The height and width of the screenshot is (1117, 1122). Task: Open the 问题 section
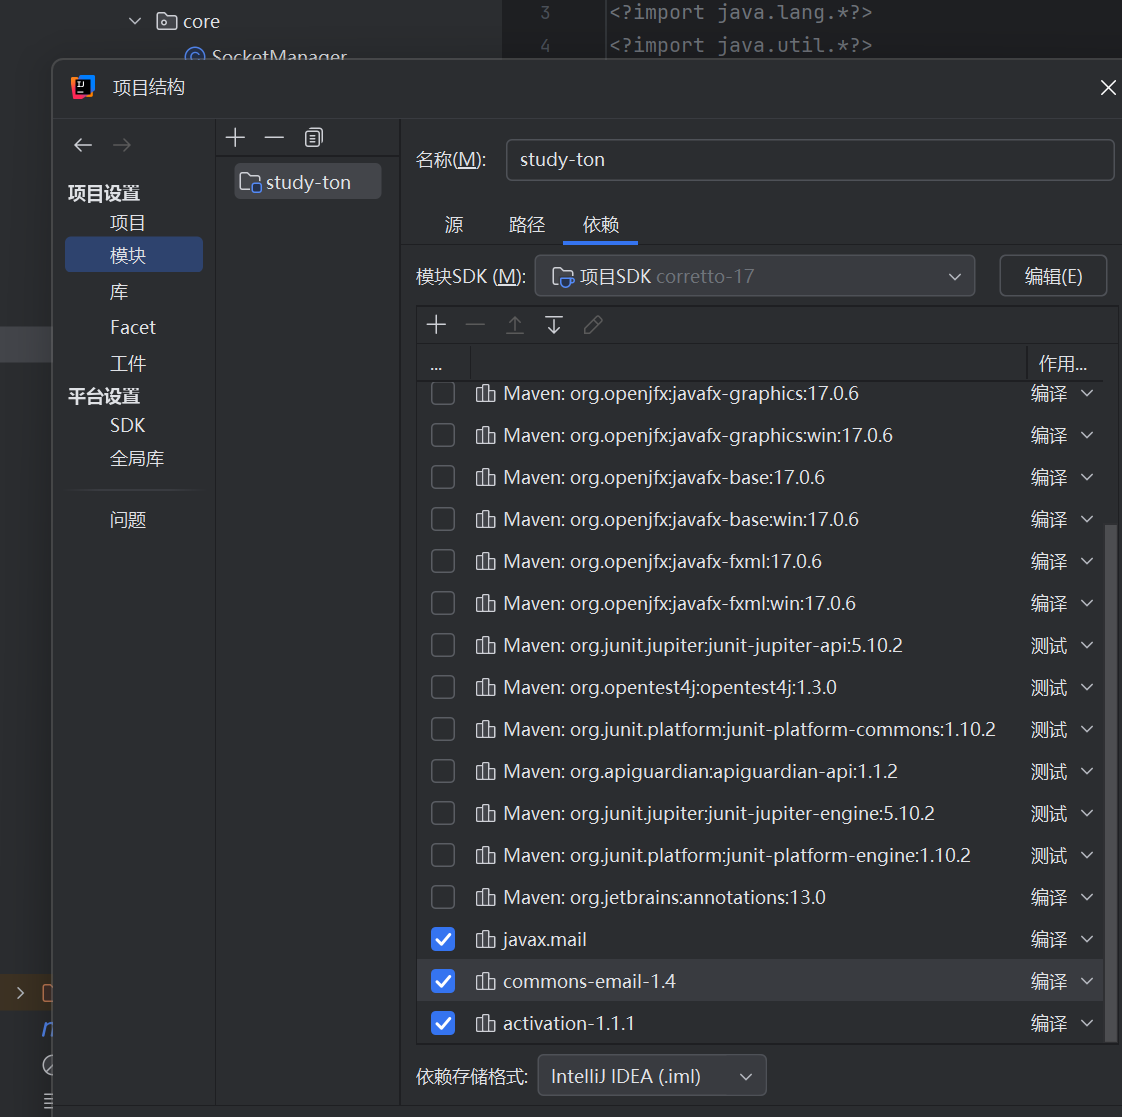click(128, 520)
